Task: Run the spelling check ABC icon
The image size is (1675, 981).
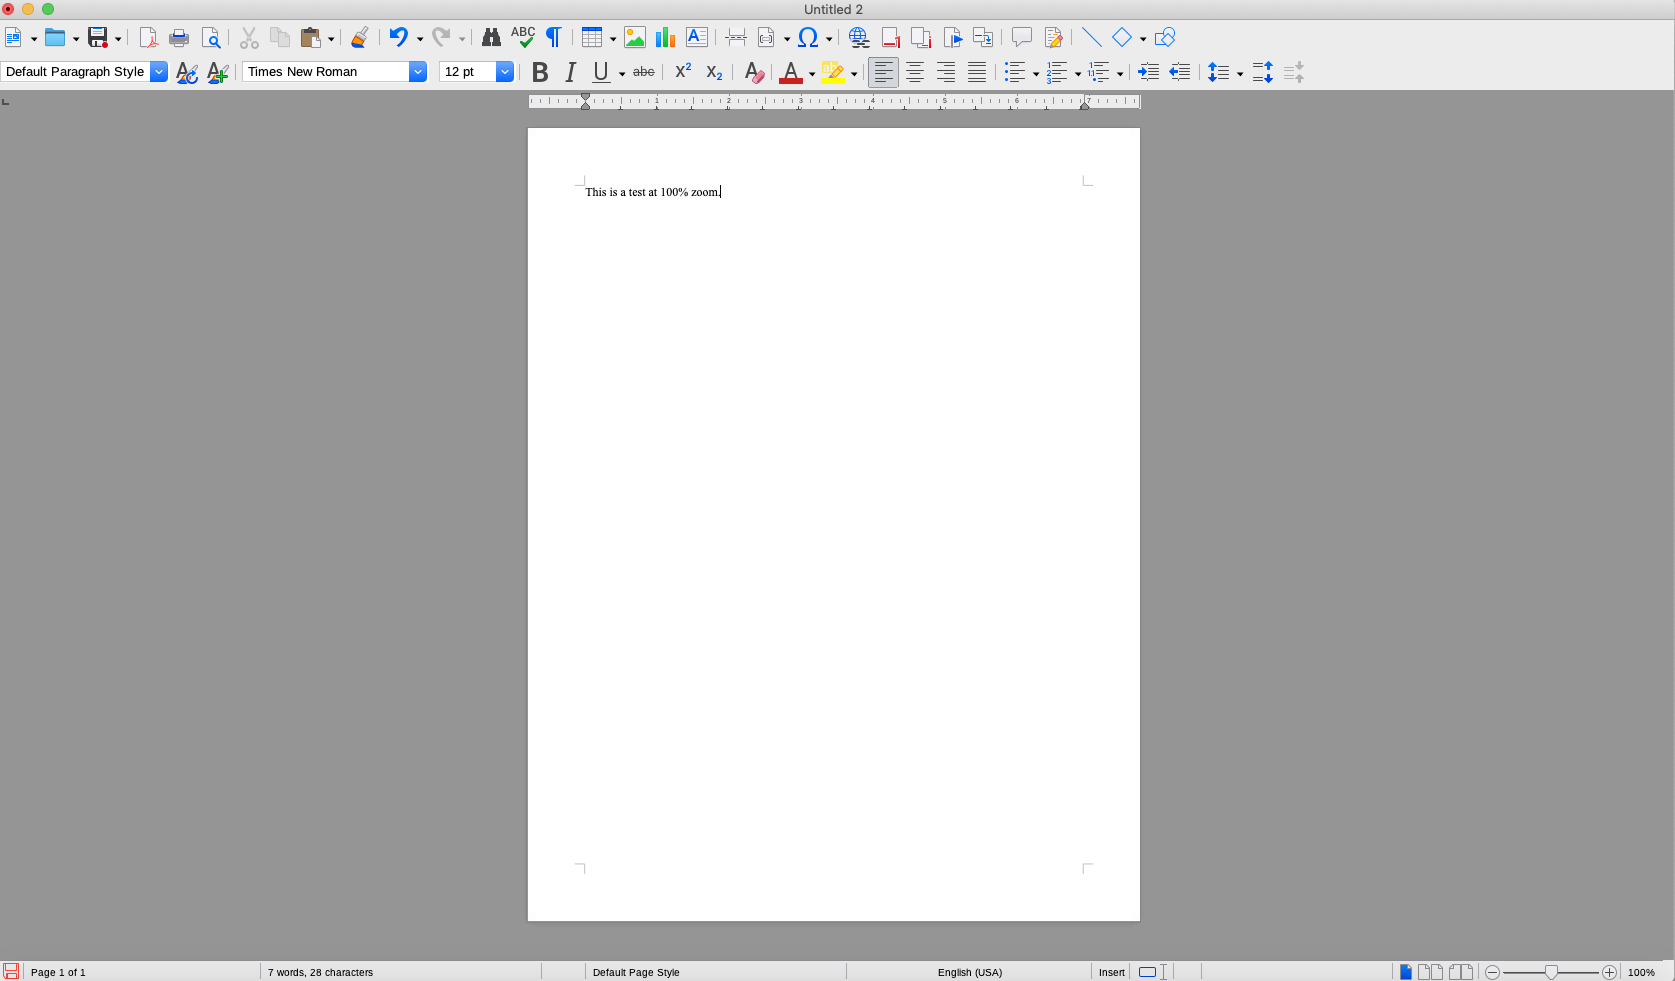Action: pyautogui.click(x=523, y=38)
